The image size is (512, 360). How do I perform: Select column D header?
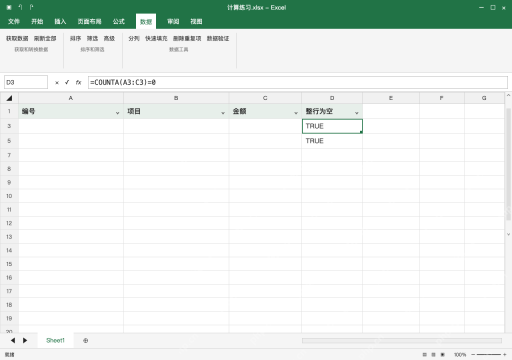pos(332,98)
